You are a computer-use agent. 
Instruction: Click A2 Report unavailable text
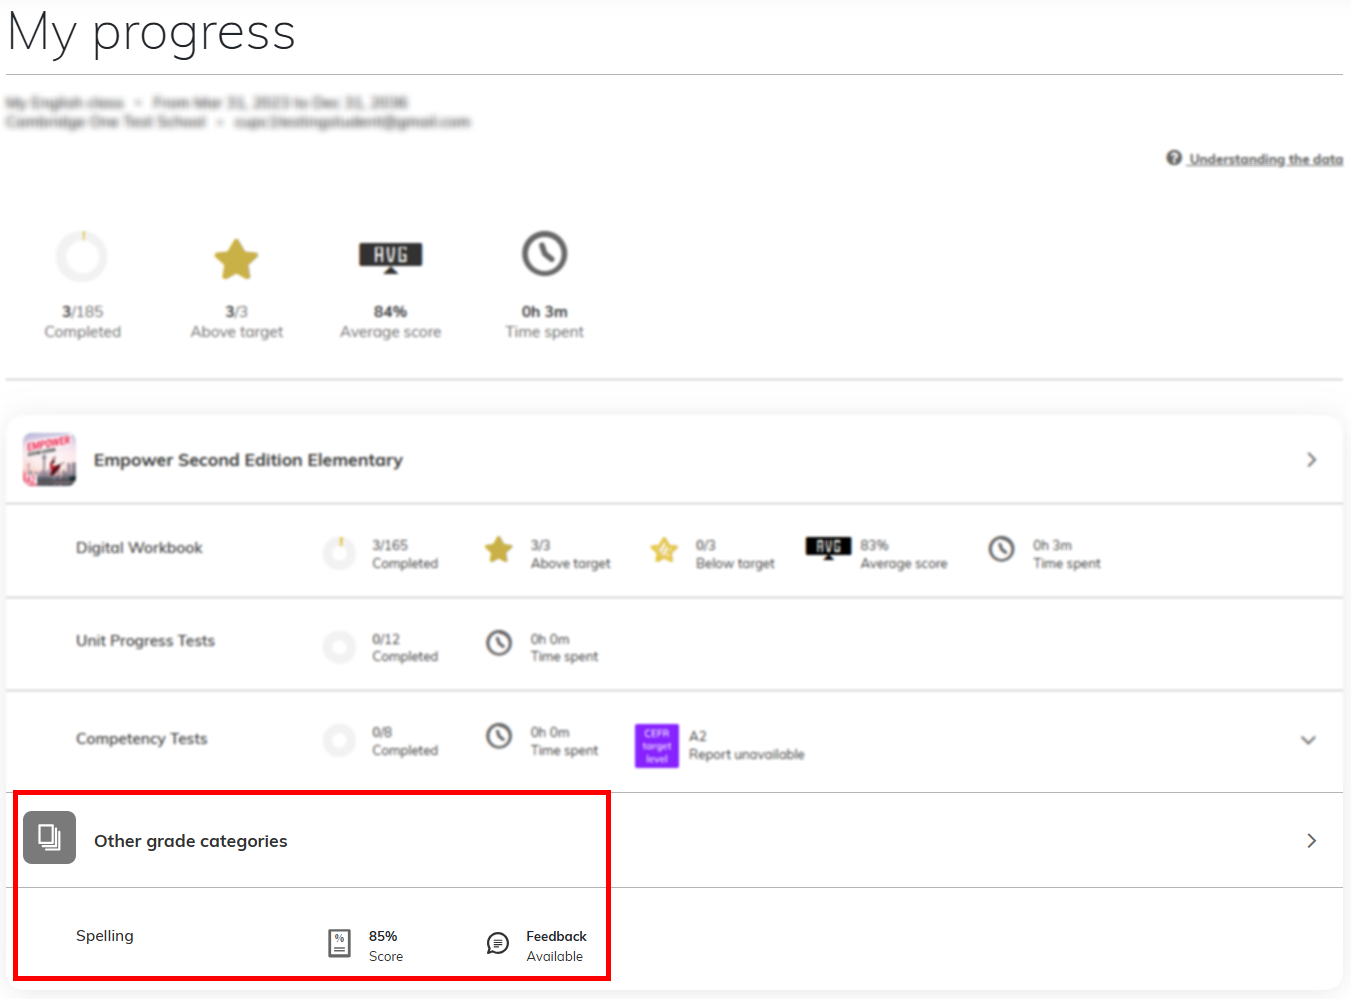click(746, 745)
